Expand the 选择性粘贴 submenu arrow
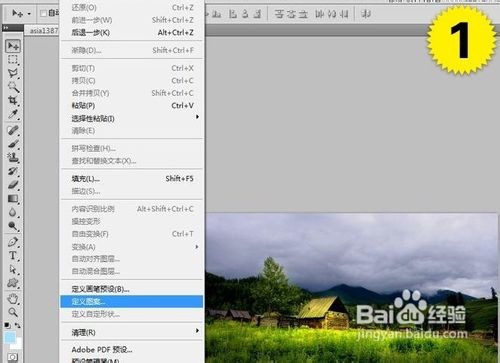This screenshot has width=500, height=363. pos(197,117)
